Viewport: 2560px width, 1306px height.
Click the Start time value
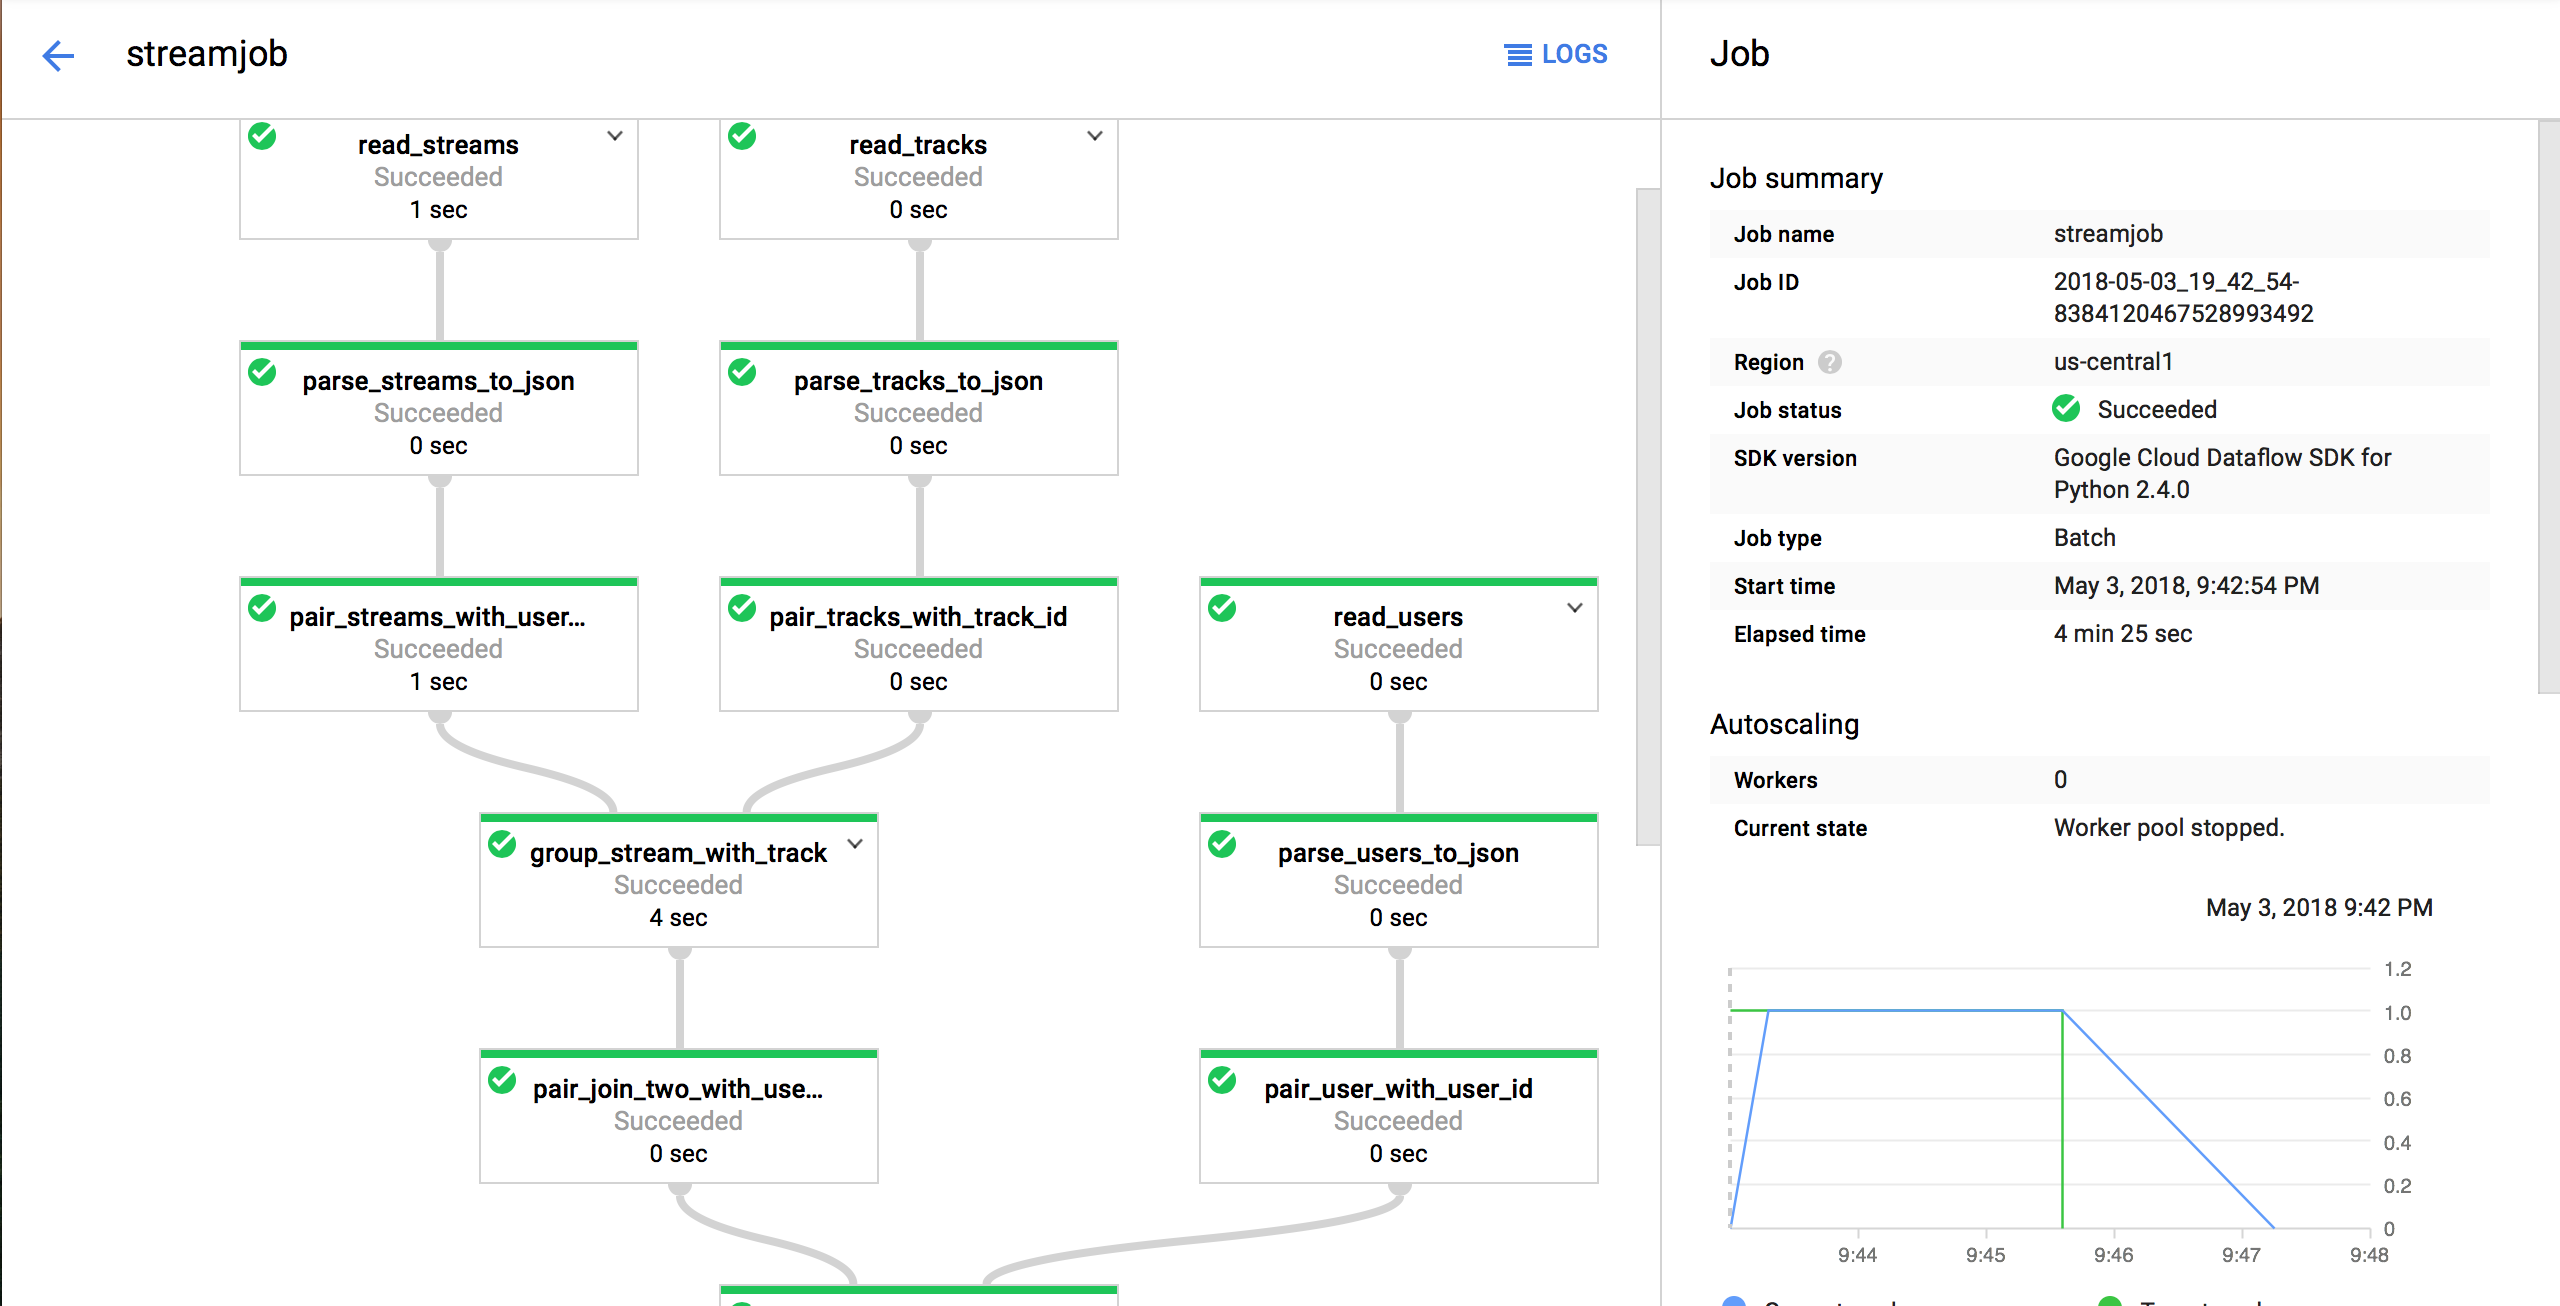[x=2186, y=586]
